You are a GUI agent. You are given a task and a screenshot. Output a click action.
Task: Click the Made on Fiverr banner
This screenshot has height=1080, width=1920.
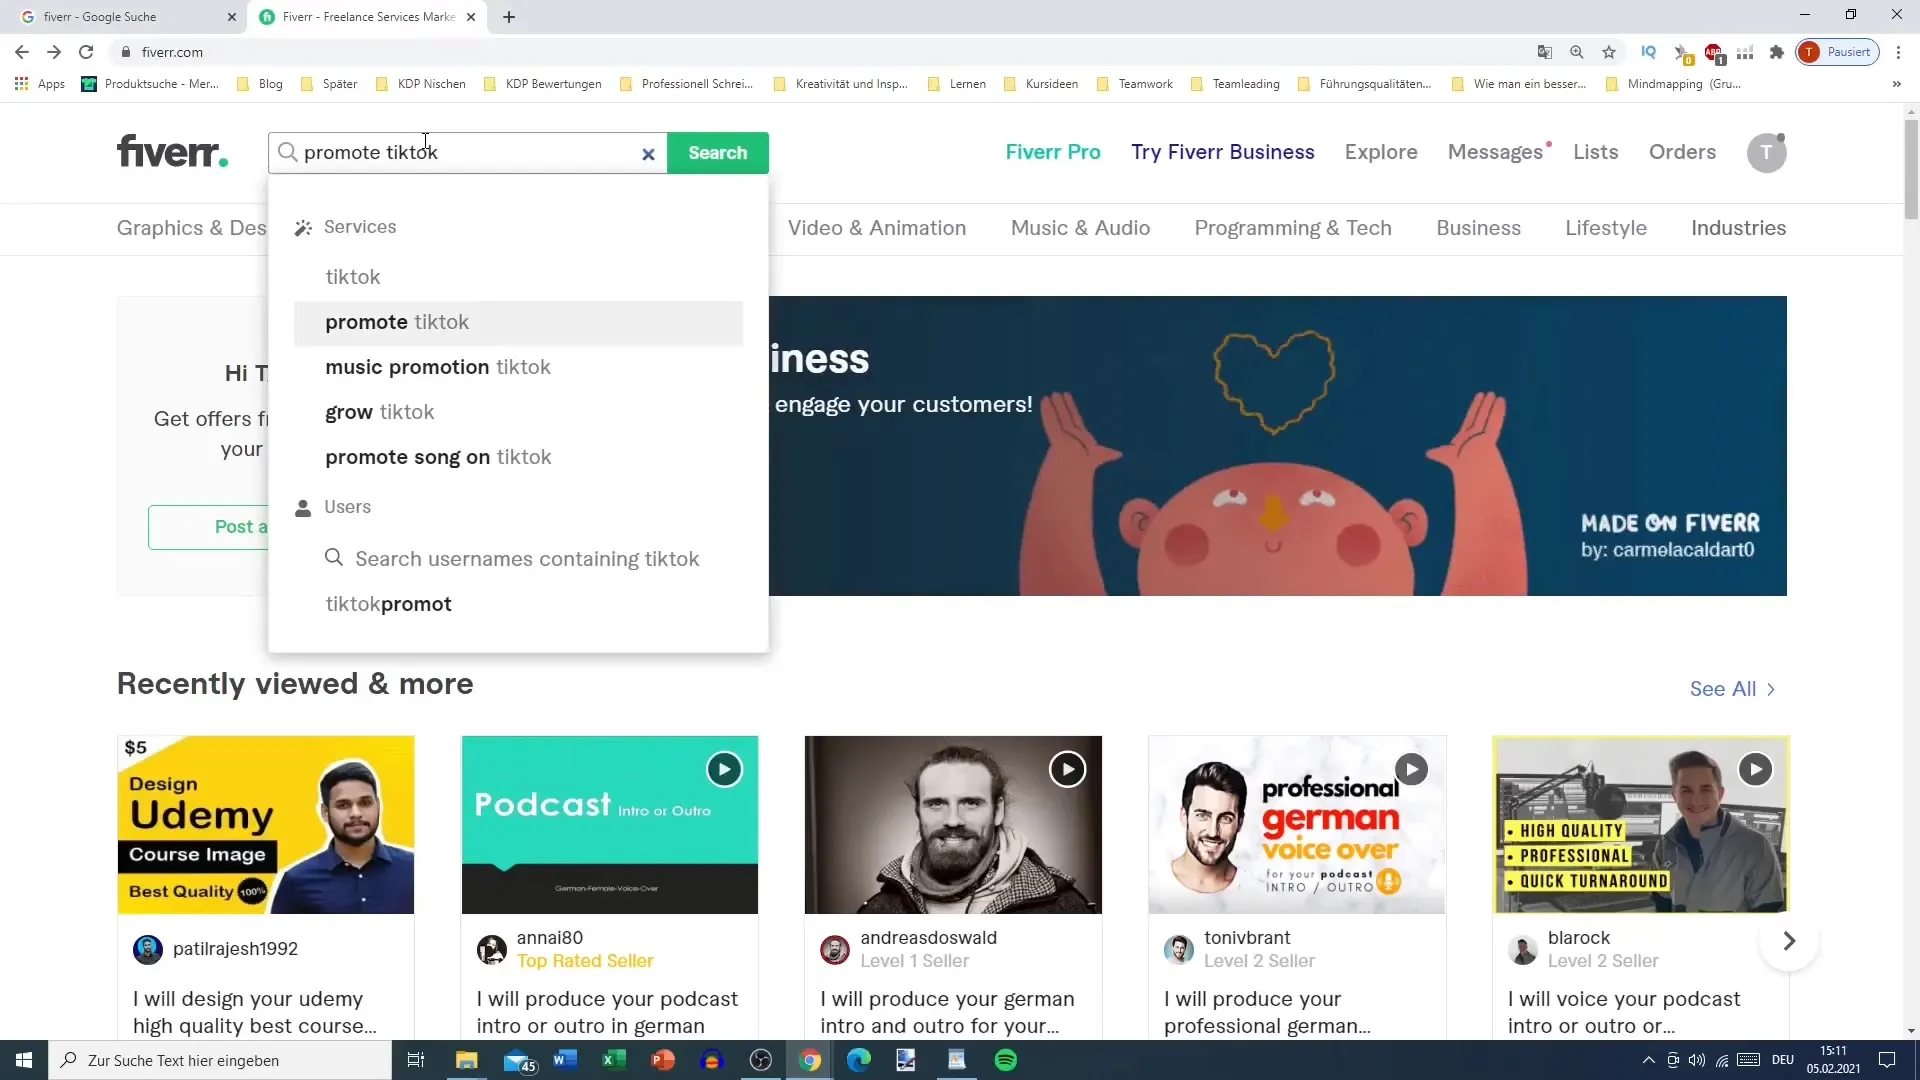(1278, 446)
